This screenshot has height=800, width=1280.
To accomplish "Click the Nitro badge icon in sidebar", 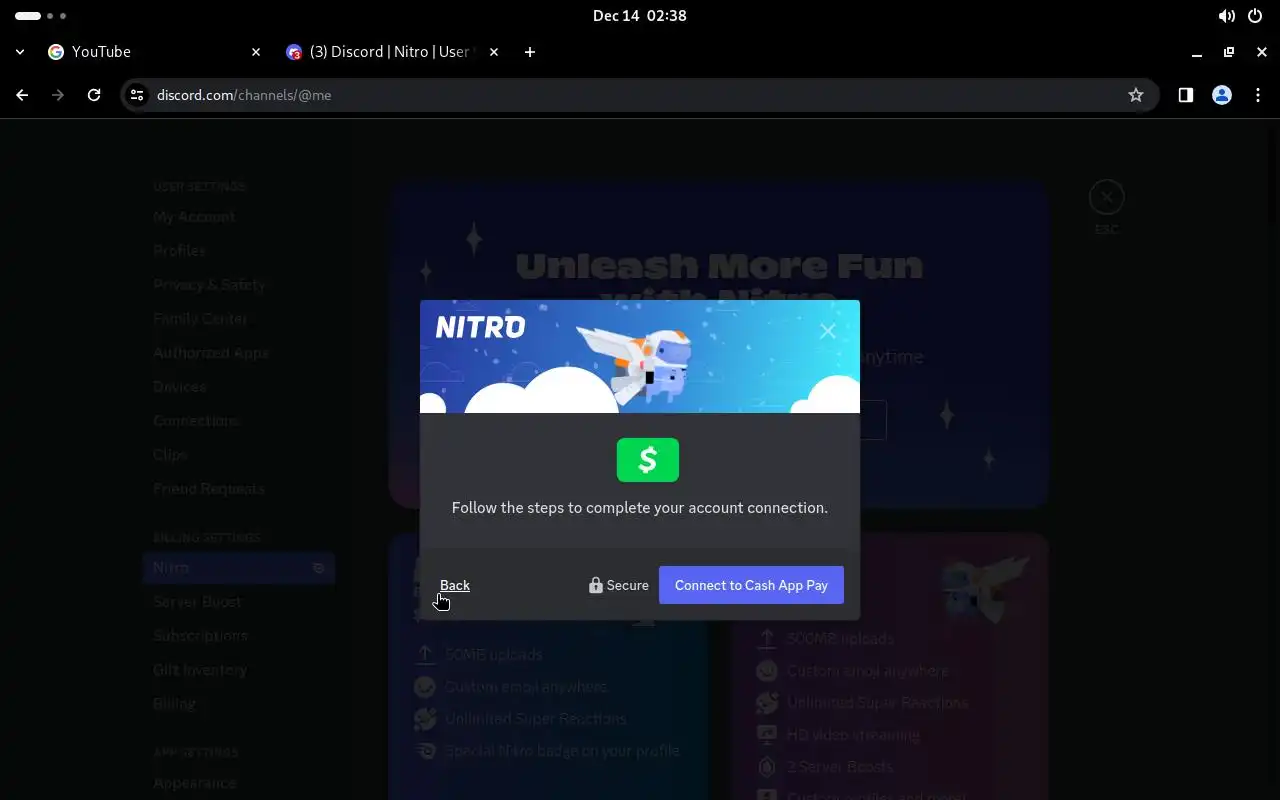I will 319,568.
